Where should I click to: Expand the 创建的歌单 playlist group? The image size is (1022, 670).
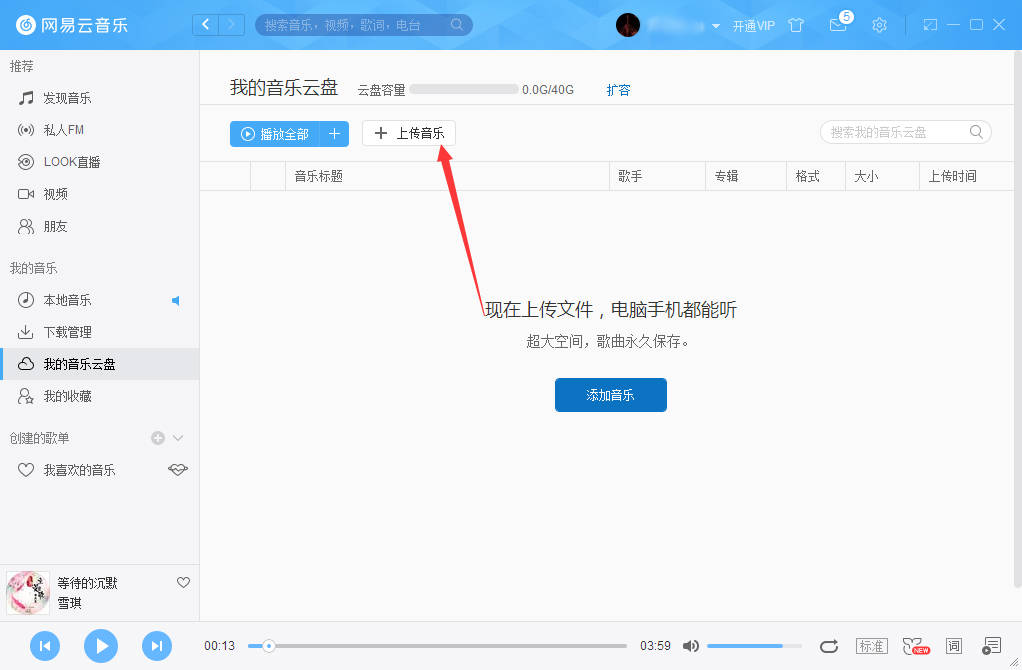click(x=177, y=437)
